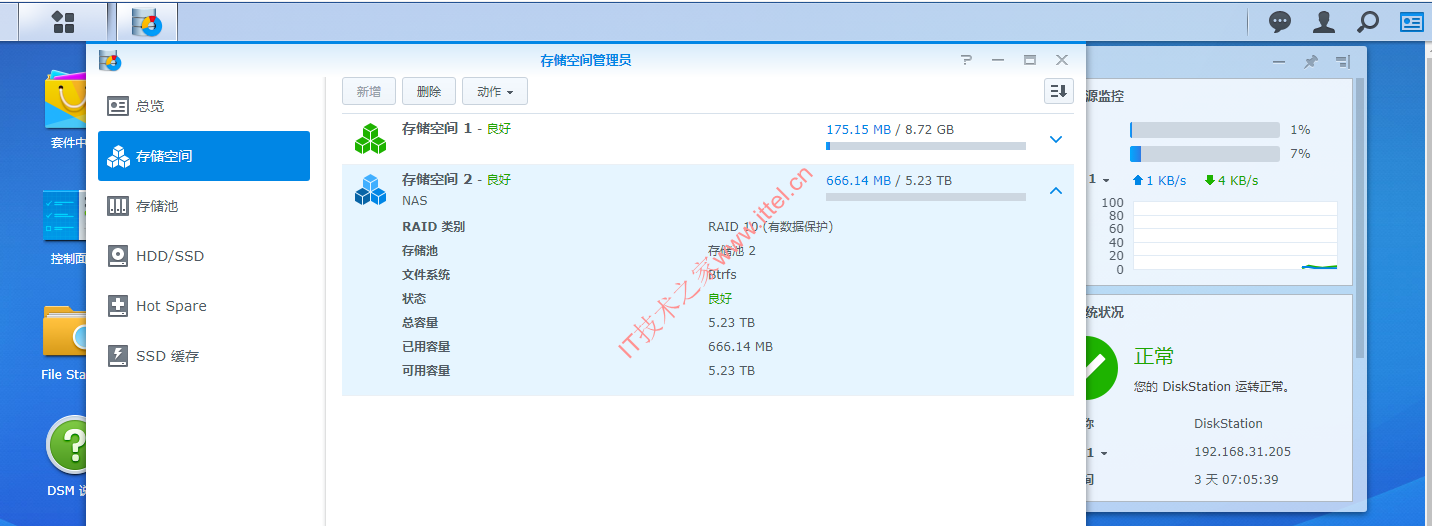The height and width of the screenshot is (526, 1432).
Task: Click the Storage Manager taskbar icon
Action: pos(147,21)
